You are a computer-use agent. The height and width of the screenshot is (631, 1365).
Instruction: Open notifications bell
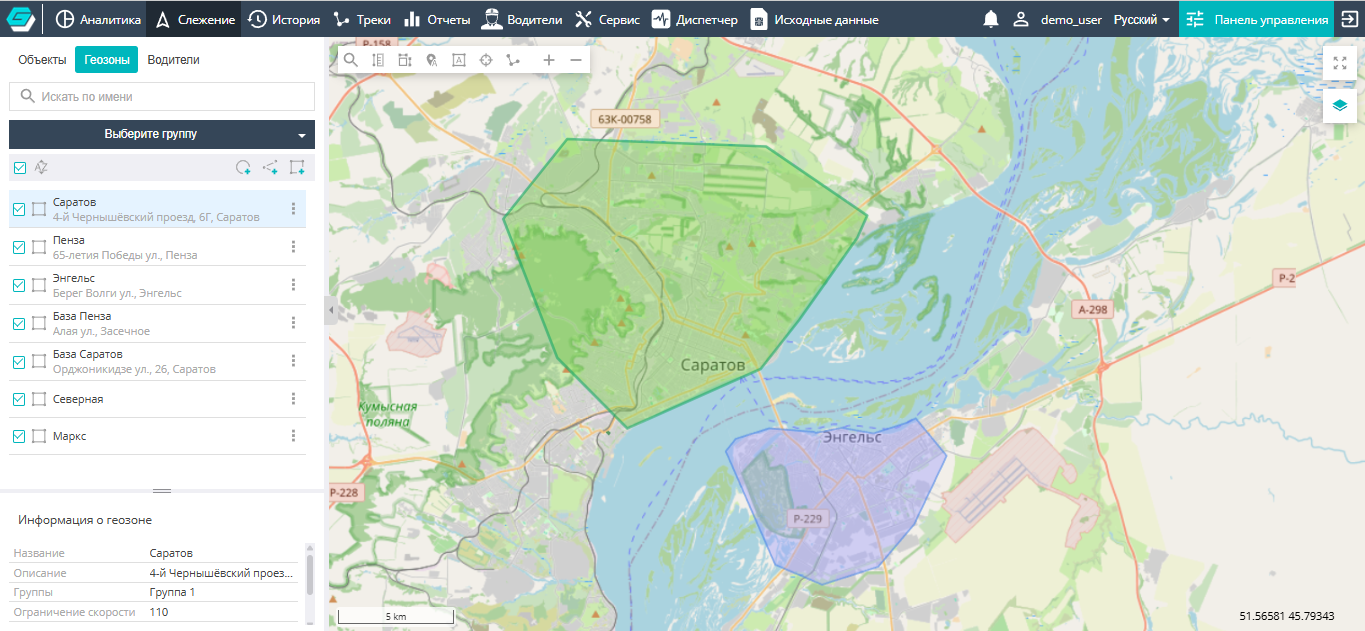[991, 19]
